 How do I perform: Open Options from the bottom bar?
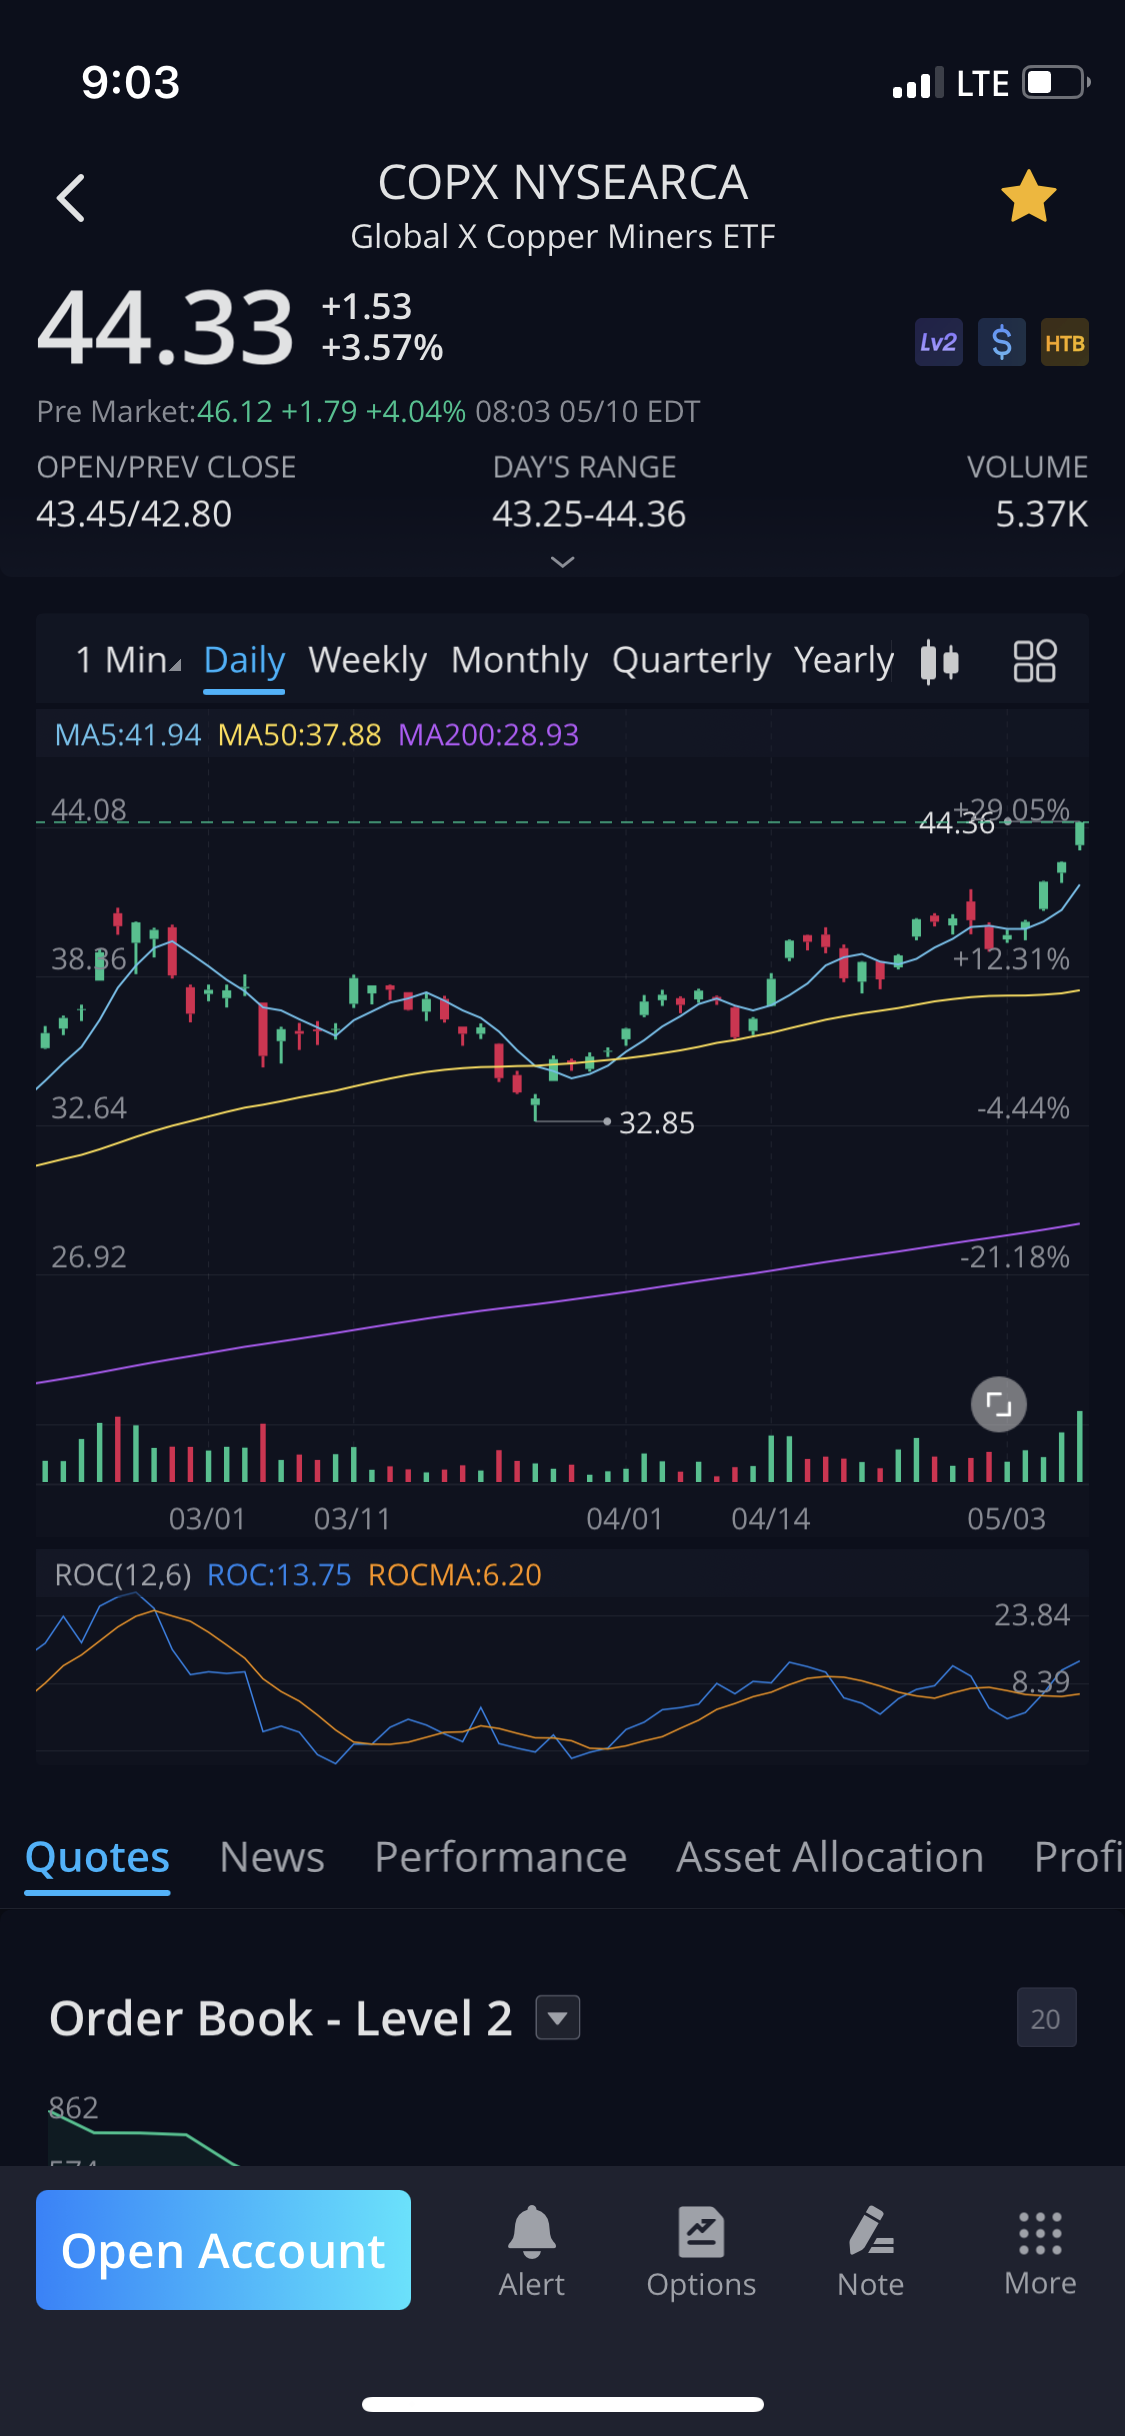tap(701, 2251)
